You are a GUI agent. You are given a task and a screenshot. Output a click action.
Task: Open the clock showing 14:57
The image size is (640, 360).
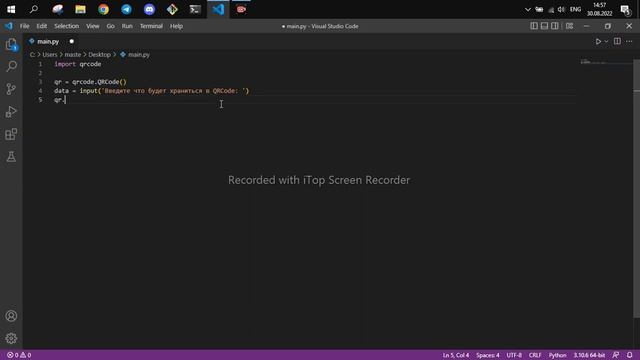[x=600, y=9]
